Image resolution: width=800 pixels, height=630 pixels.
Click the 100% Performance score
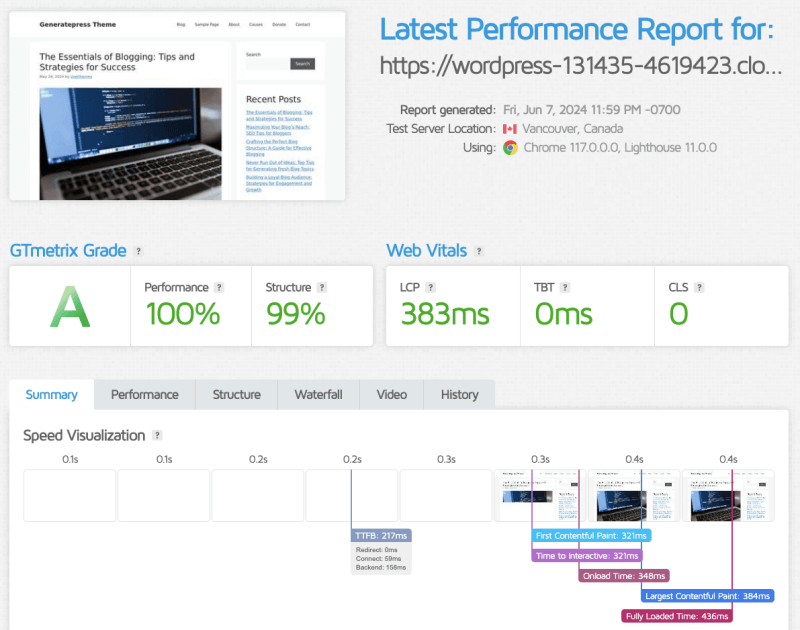coord(183,314)
